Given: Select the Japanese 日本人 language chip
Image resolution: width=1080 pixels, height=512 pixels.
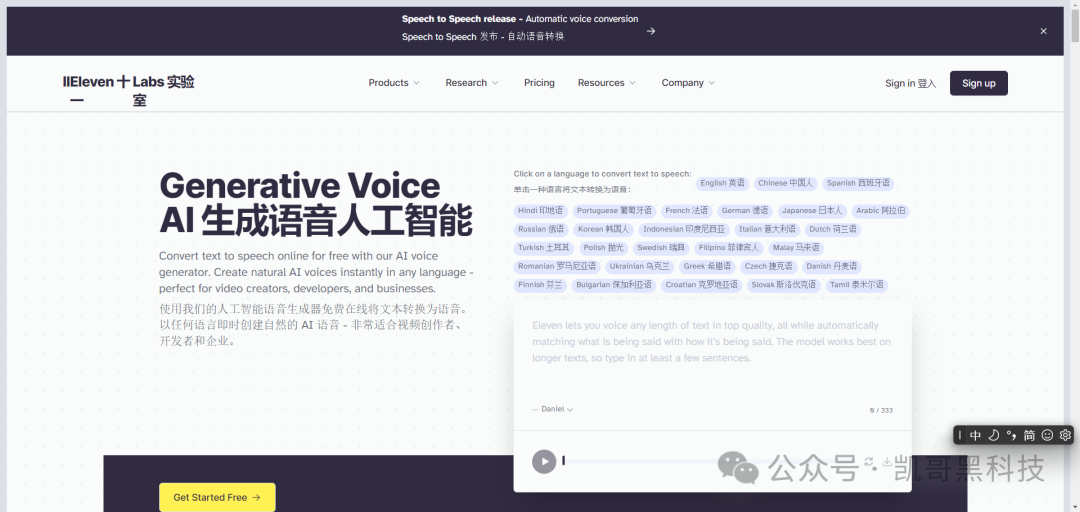Looking at the screenshot, I should [x=812, y=211].
